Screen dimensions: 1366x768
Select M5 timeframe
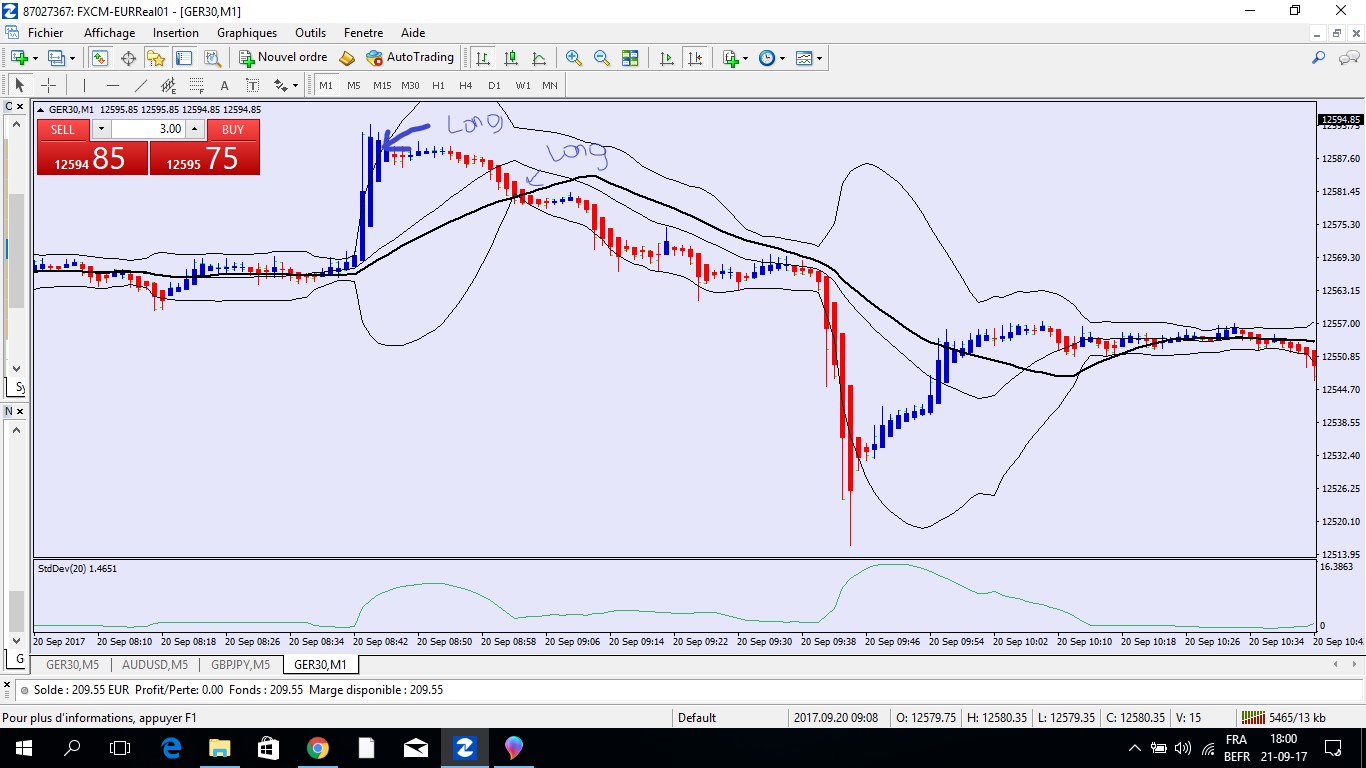pos(354,85)
